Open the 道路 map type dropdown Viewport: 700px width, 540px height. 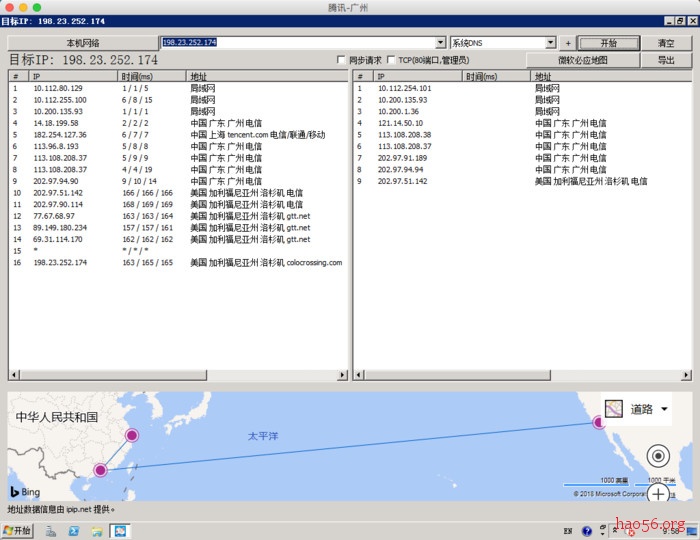click(x=665, y=409)
